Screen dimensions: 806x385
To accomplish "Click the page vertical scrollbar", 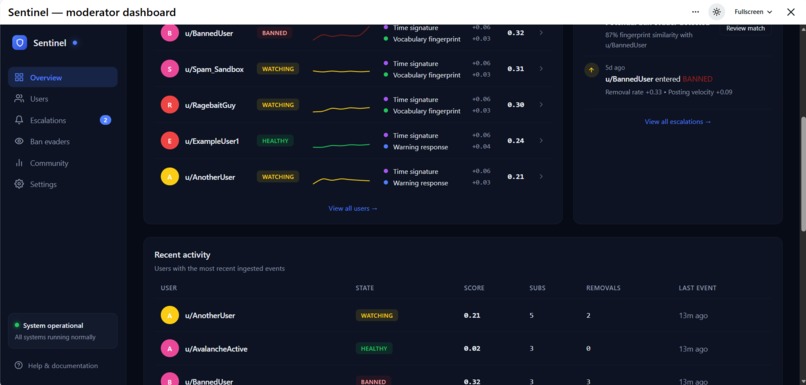I will [802, 174].
